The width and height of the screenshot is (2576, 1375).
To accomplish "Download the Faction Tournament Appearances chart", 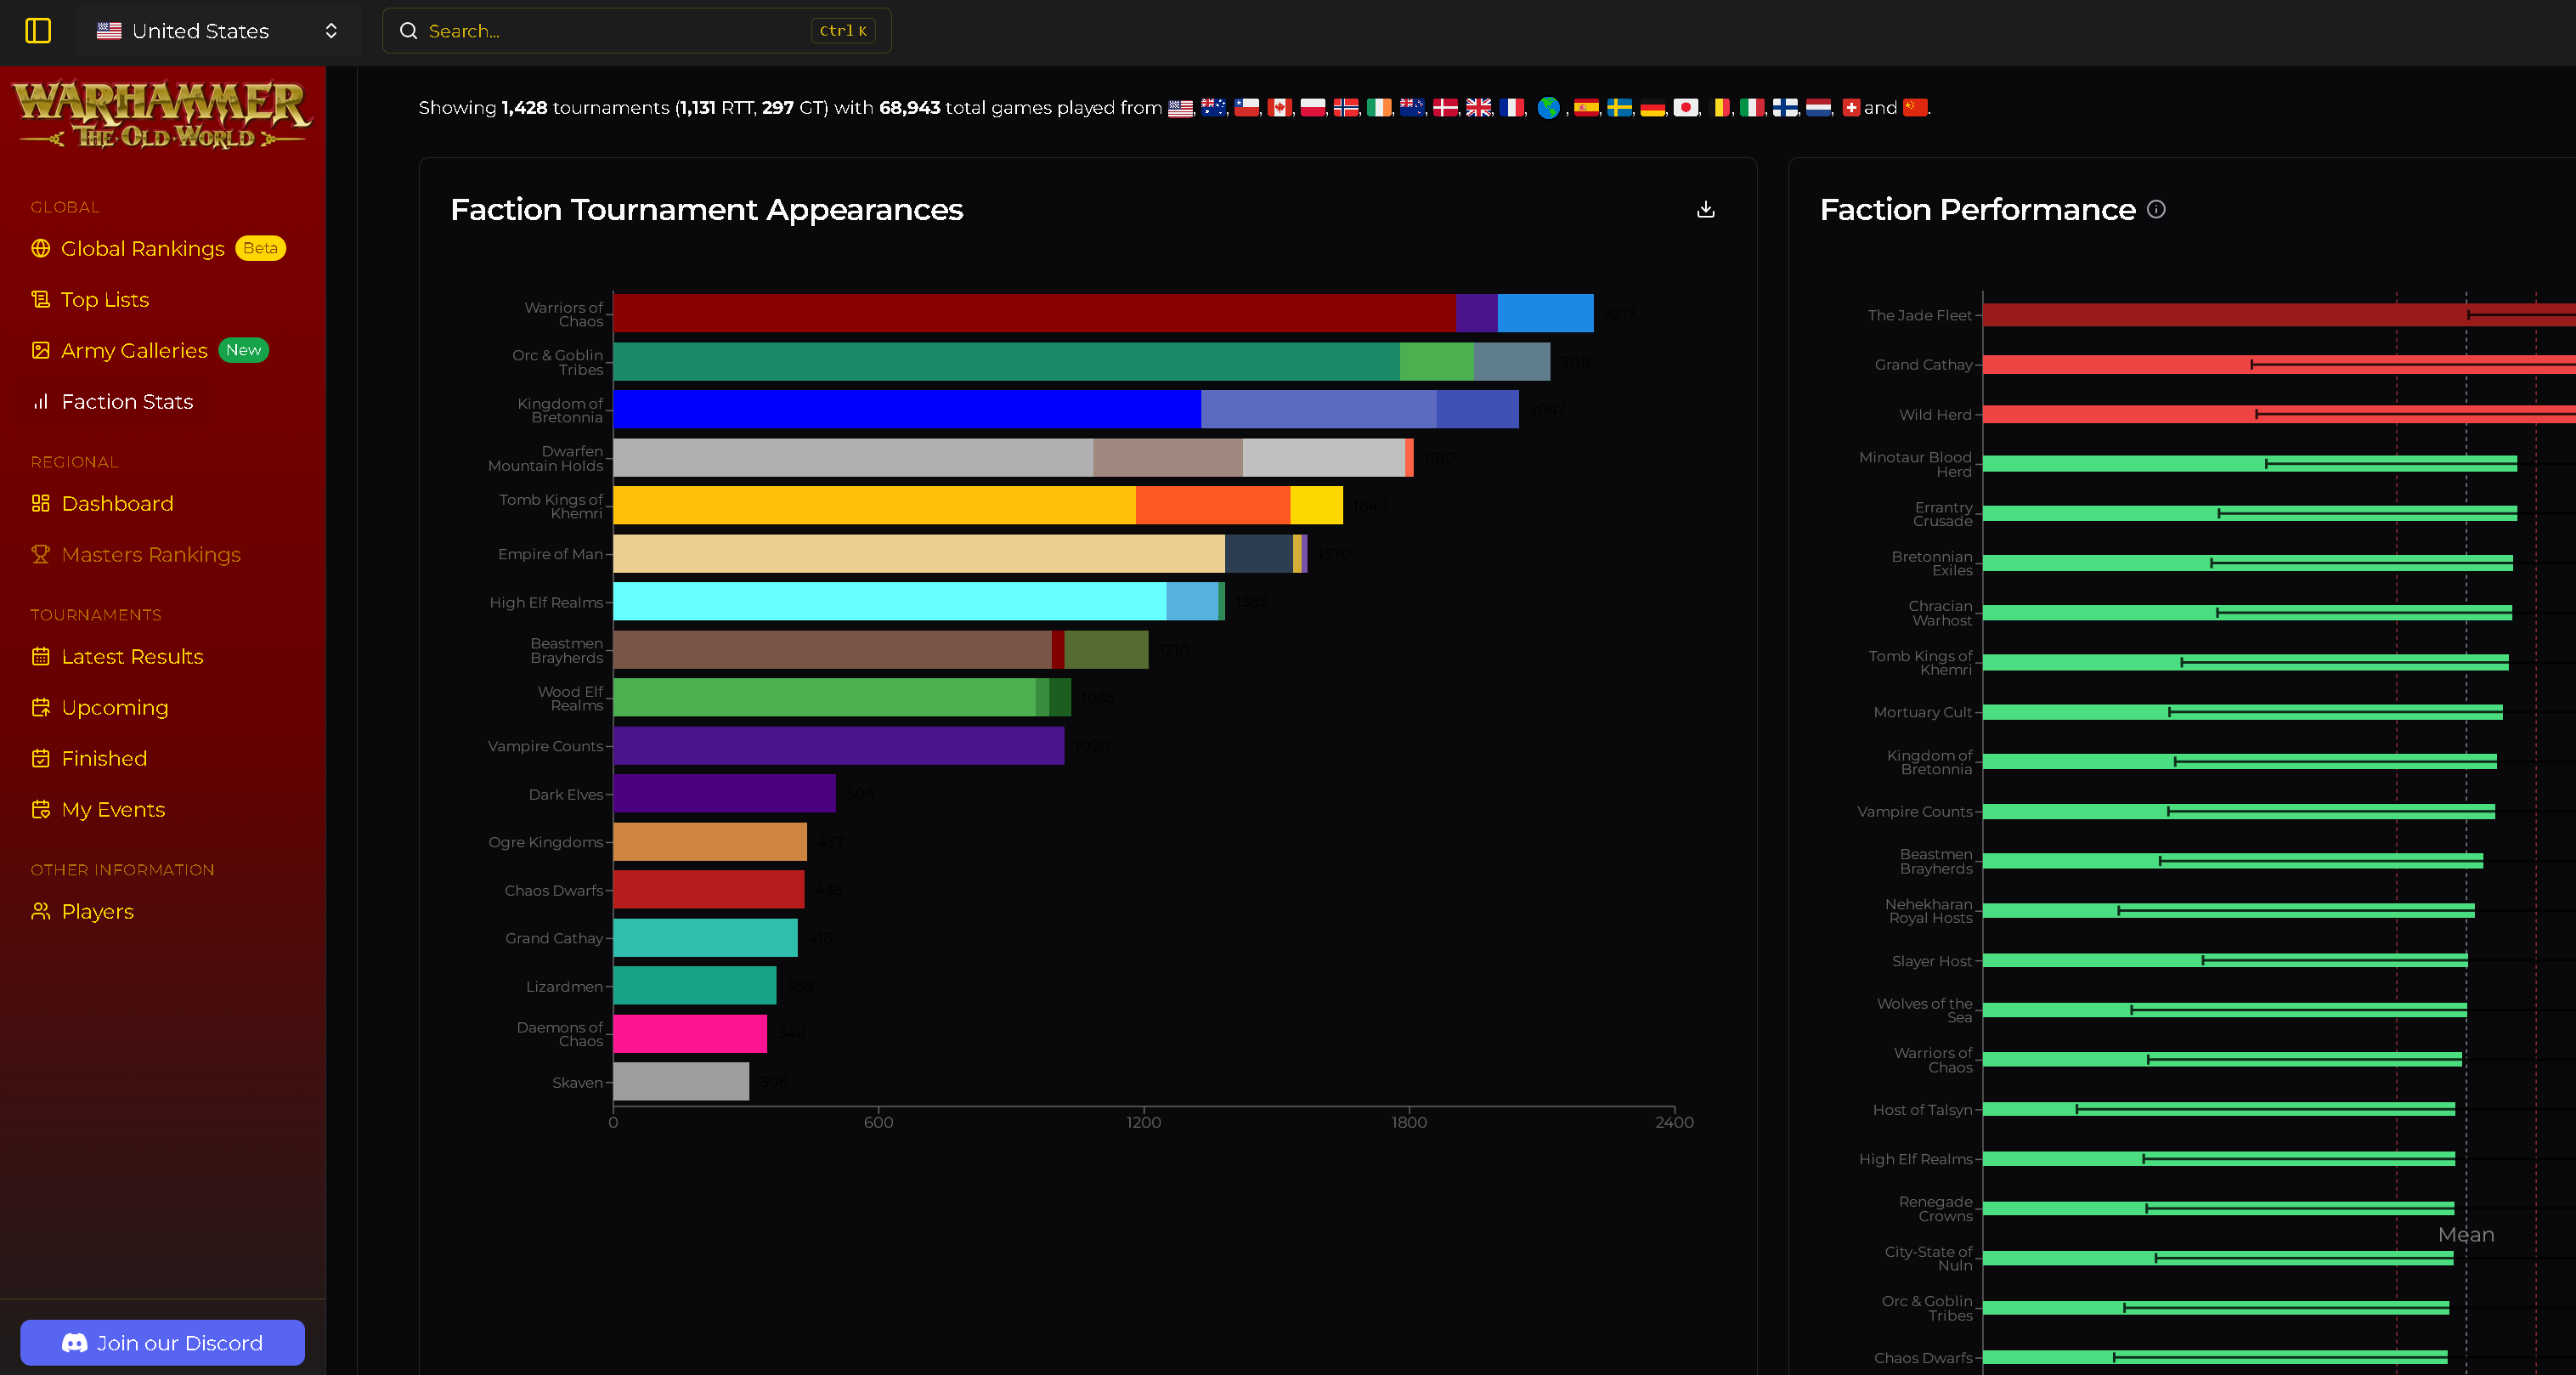I will pos(1705,209).
